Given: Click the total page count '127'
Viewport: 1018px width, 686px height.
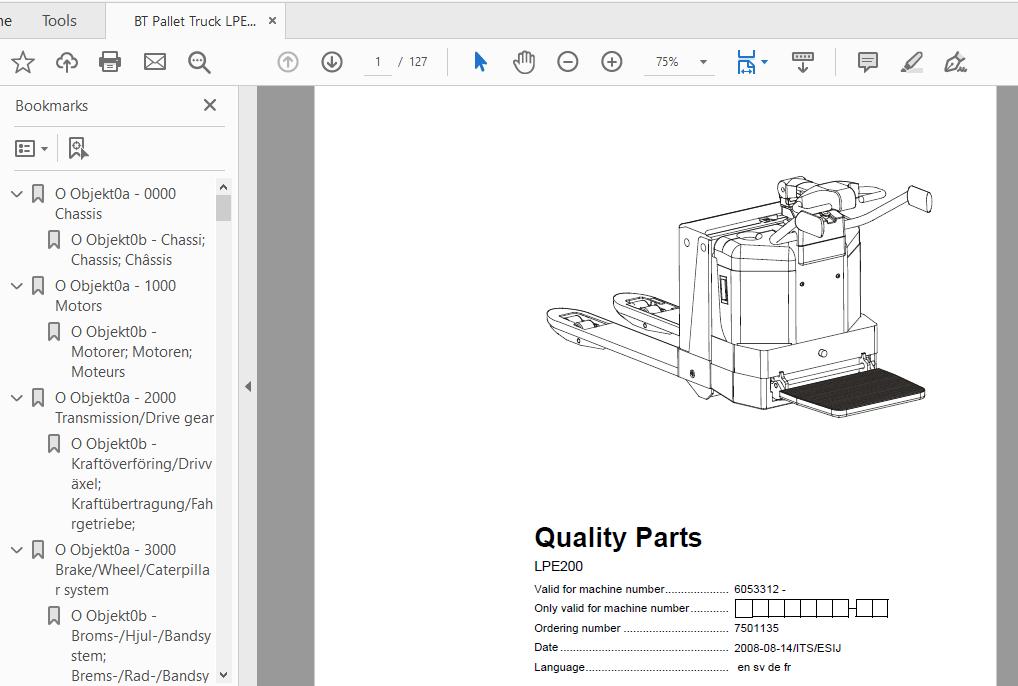Looking at the screenshot, I should tap(418, 62).
